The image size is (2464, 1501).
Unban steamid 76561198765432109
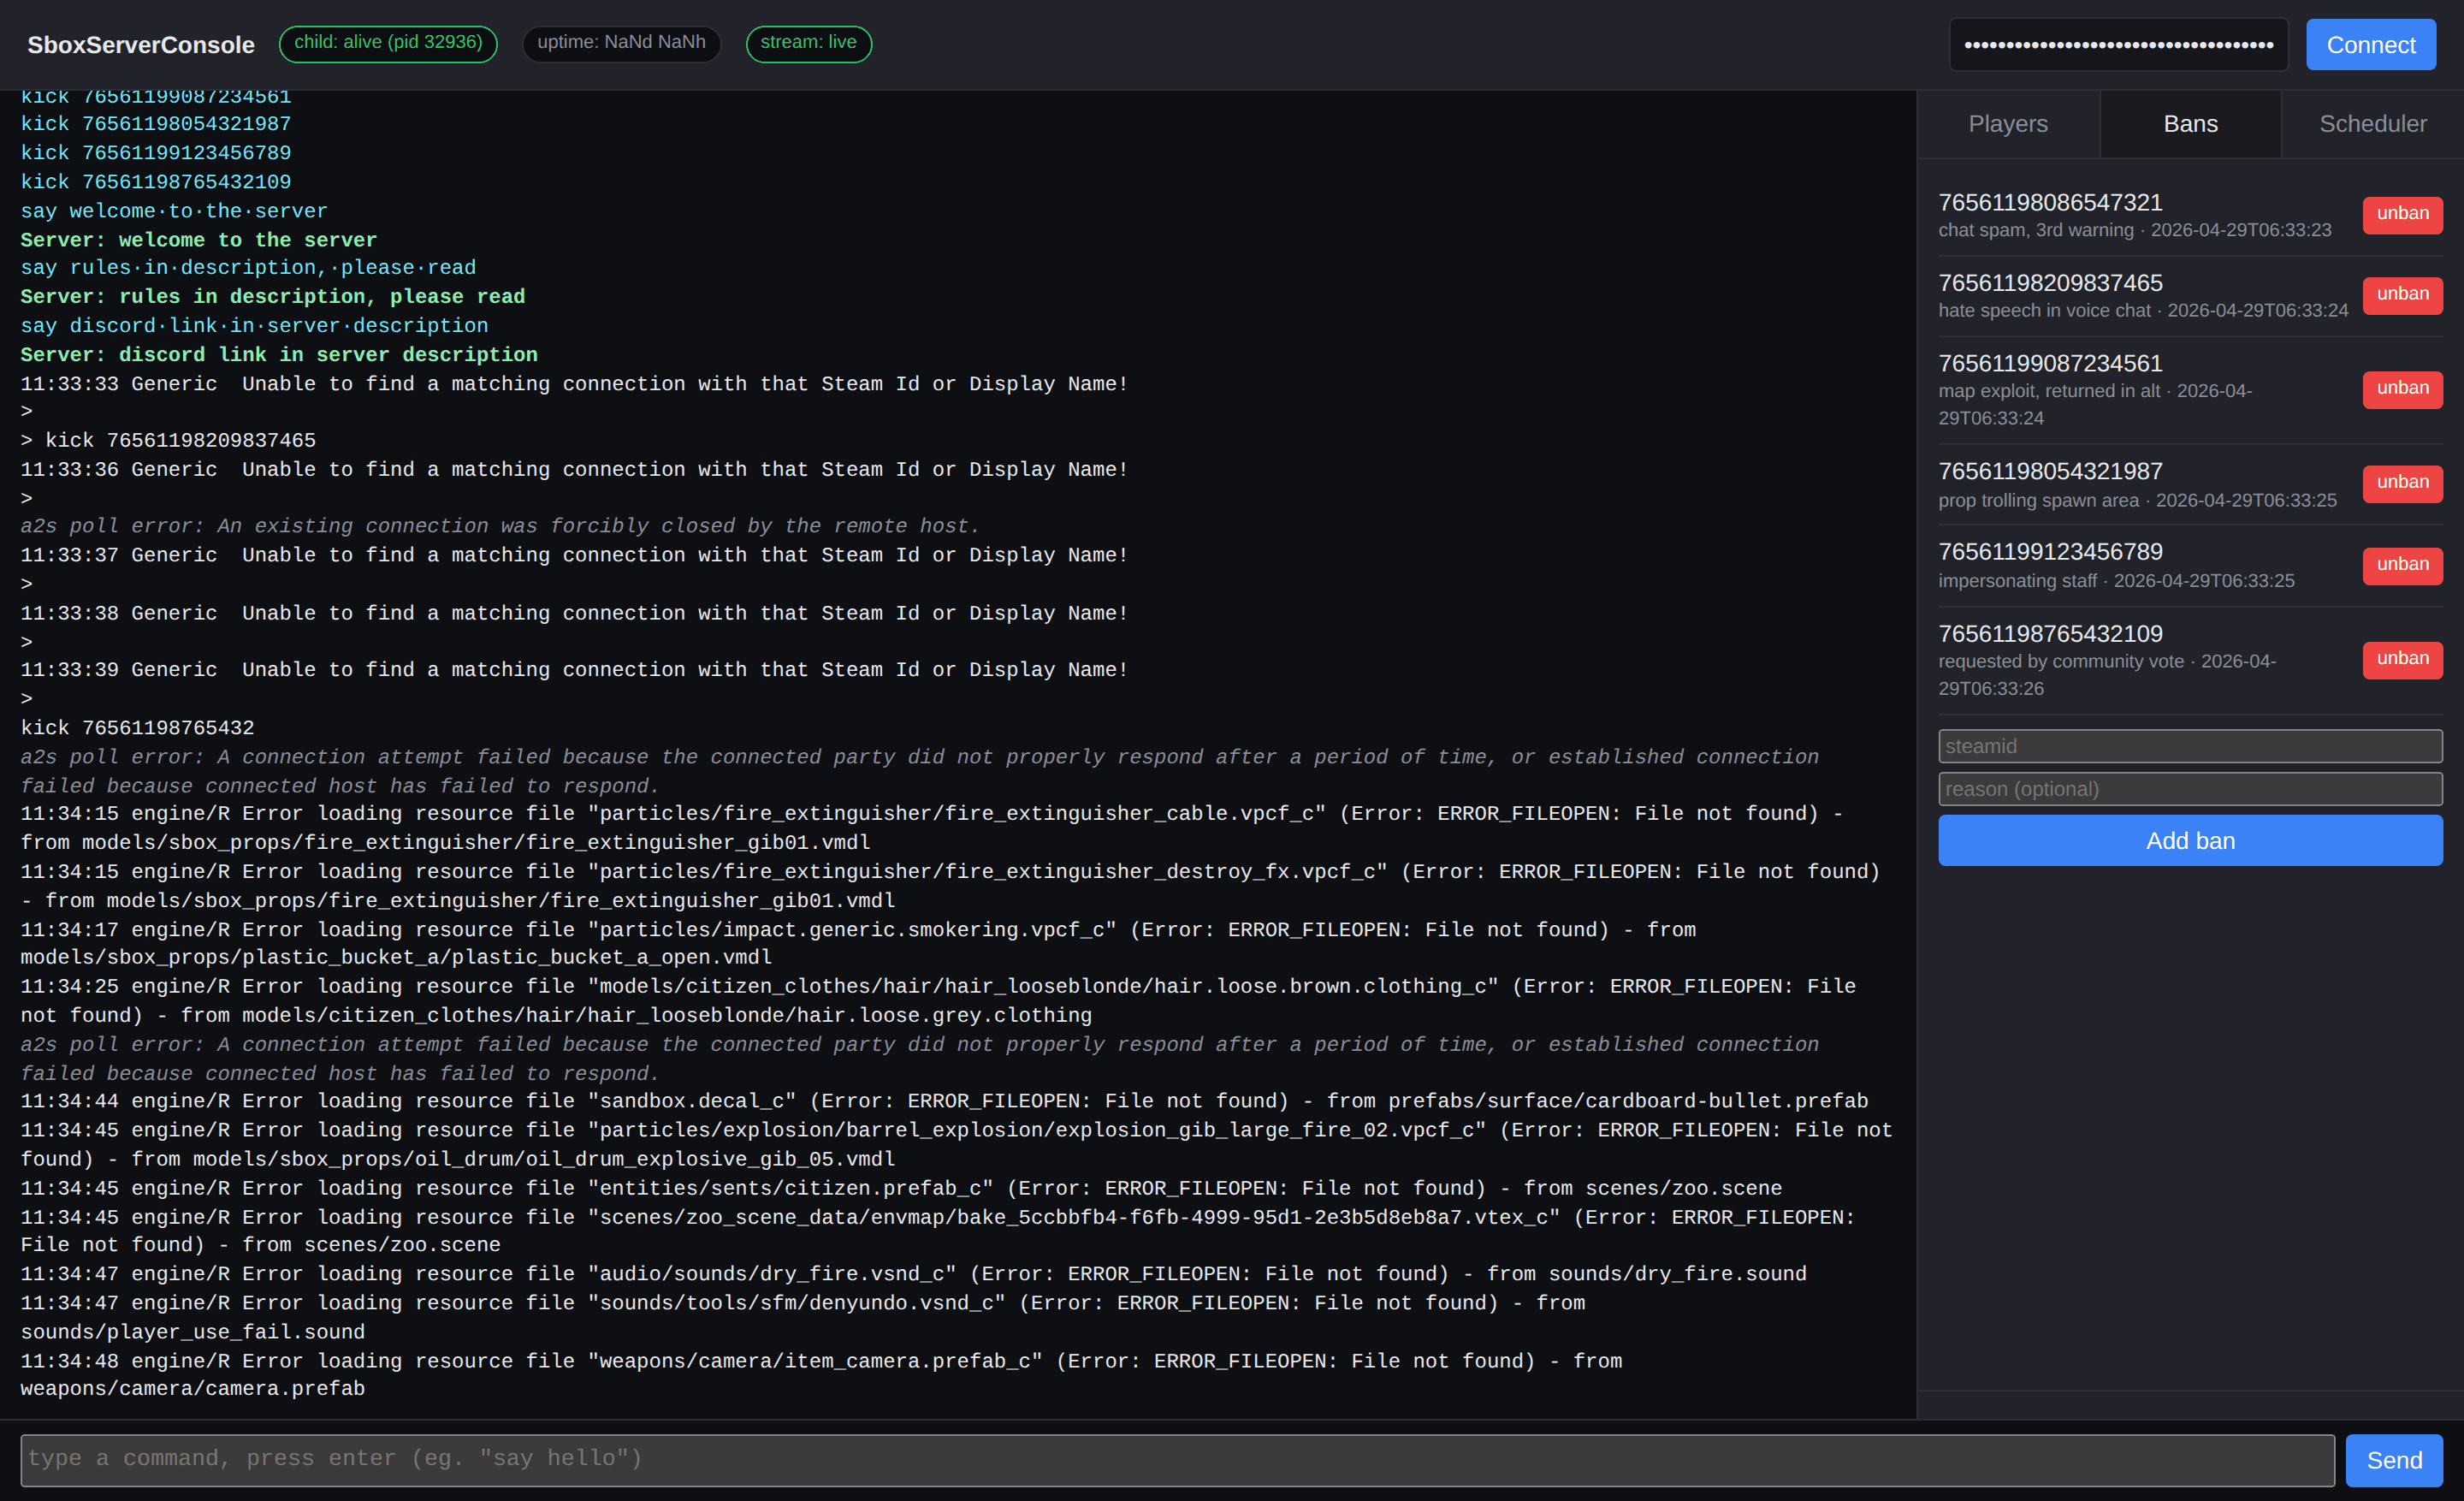pos(2402,659)
